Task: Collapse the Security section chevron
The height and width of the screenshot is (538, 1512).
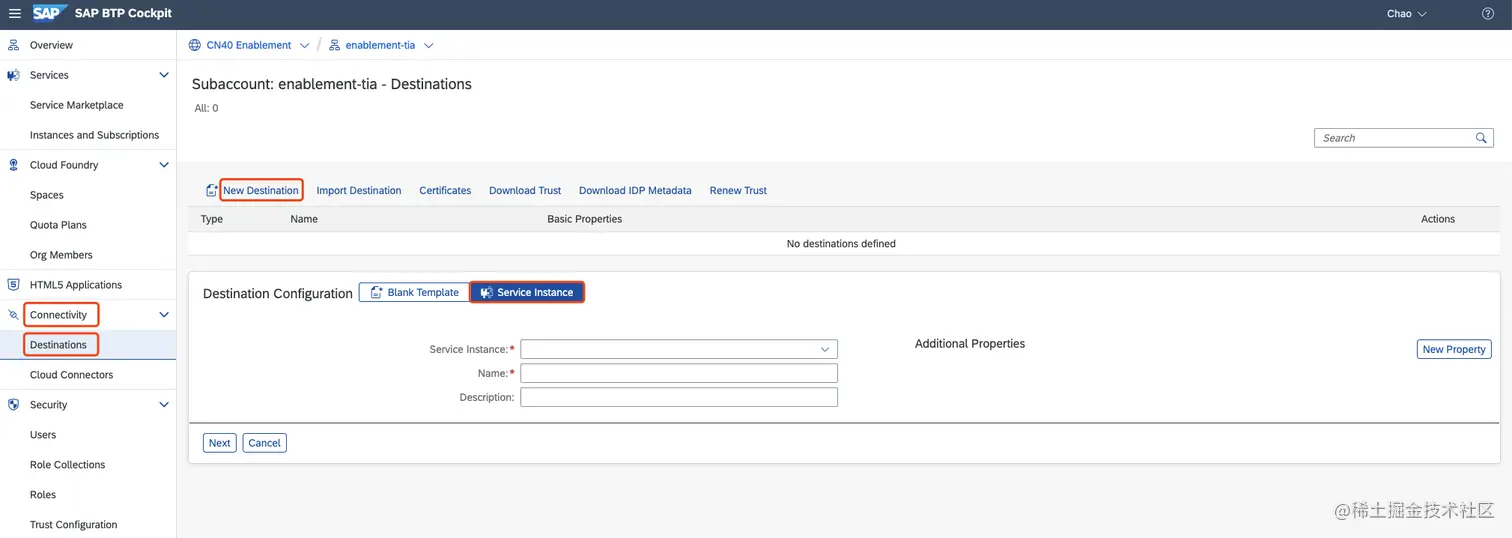Action: pyautogui.click(x=164, y=405)
